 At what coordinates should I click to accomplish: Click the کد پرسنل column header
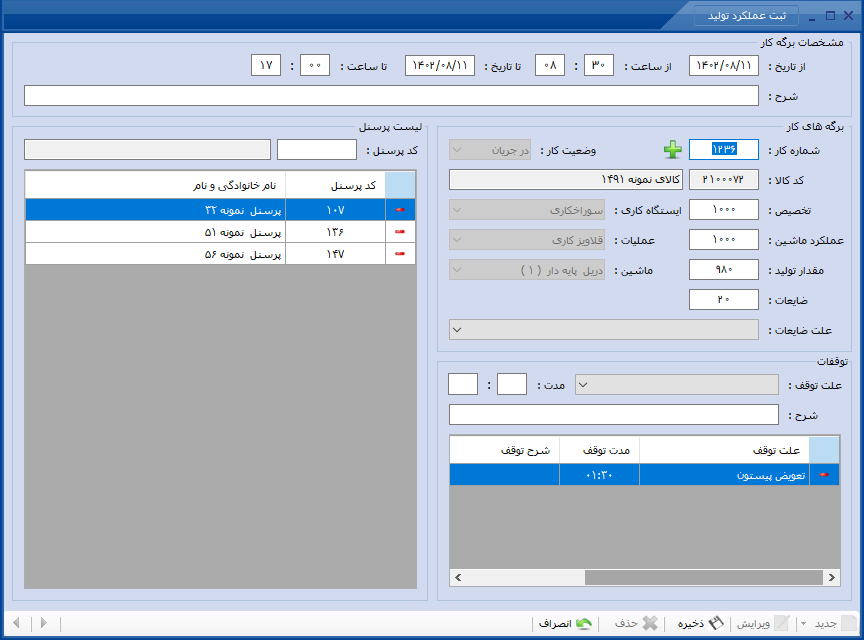click(x=336, y=185)
